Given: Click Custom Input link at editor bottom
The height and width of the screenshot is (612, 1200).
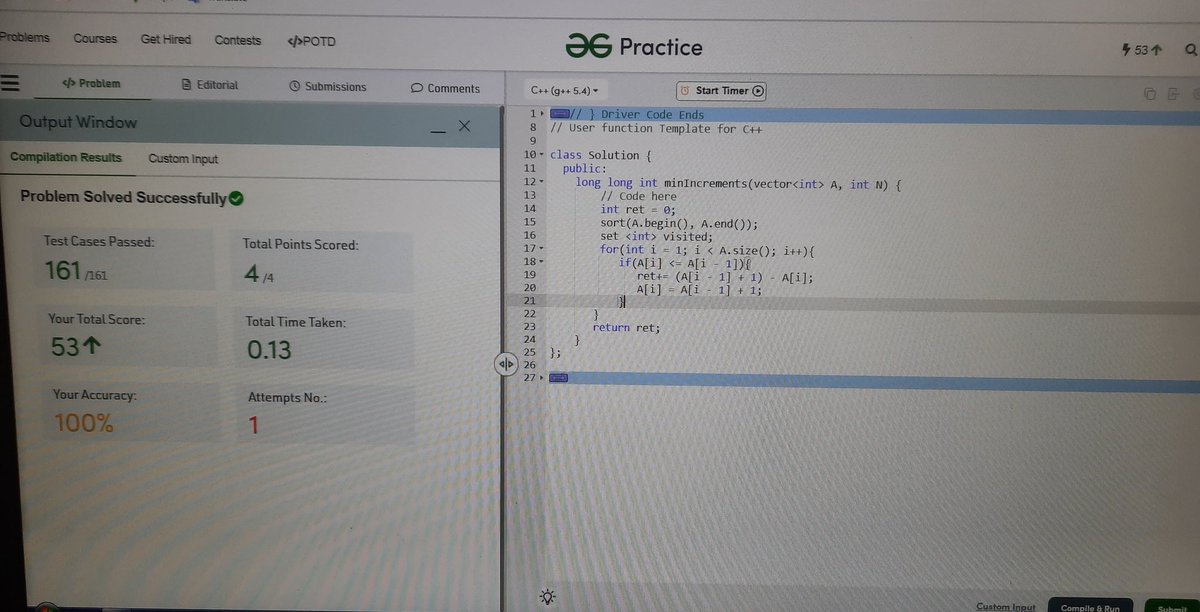Looking at the screenshot, I should point(1006,606).
